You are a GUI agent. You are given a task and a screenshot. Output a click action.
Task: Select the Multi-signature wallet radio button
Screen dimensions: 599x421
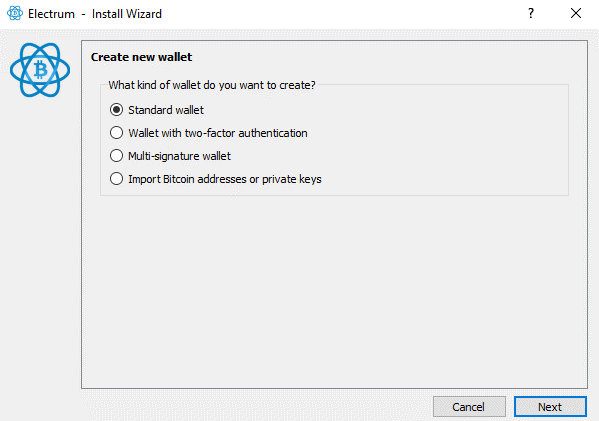coord(116,156)
